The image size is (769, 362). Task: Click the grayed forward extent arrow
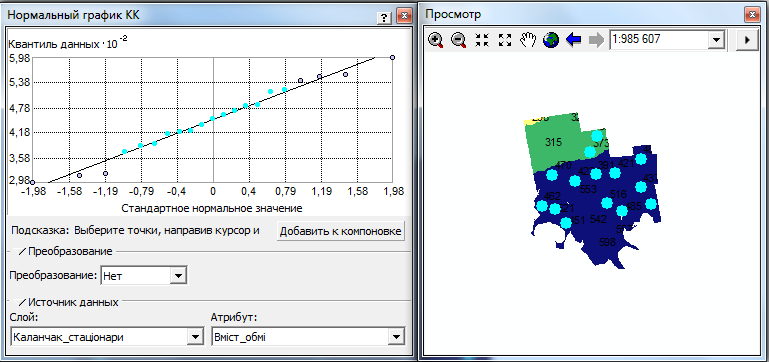pyautogui.click(x=596, y=40)
